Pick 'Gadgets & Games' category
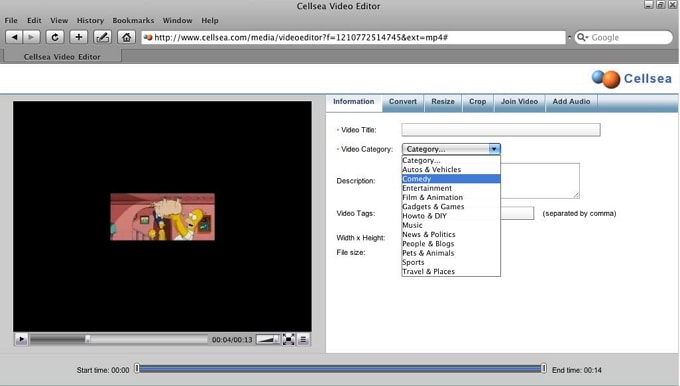The width and height of the screenshot is (680, 386). pyautogui.click(x=451, y=207)
